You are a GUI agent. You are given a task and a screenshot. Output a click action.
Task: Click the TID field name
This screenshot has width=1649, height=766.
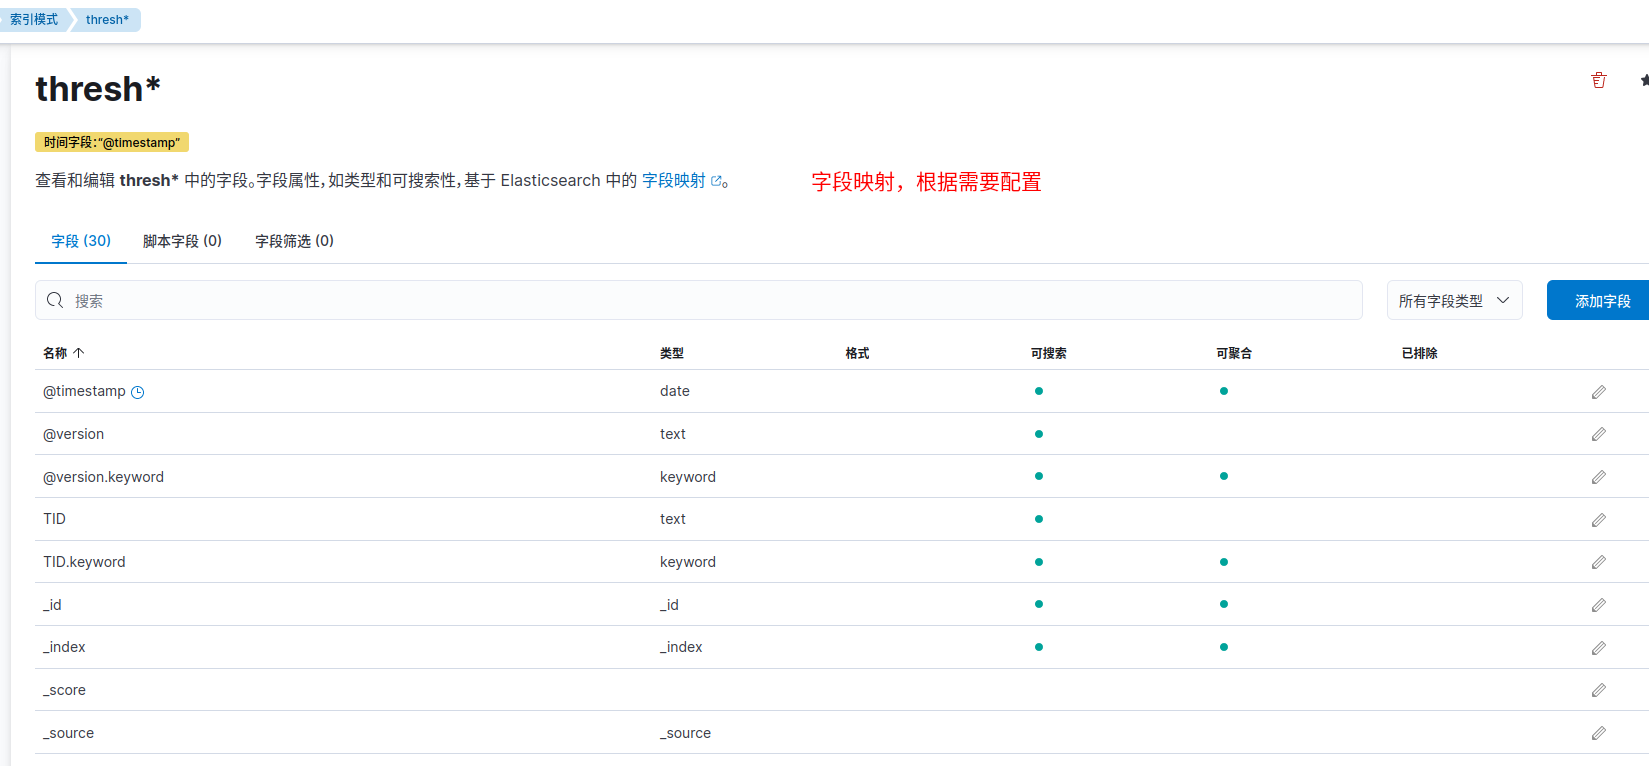click(54, 519)
